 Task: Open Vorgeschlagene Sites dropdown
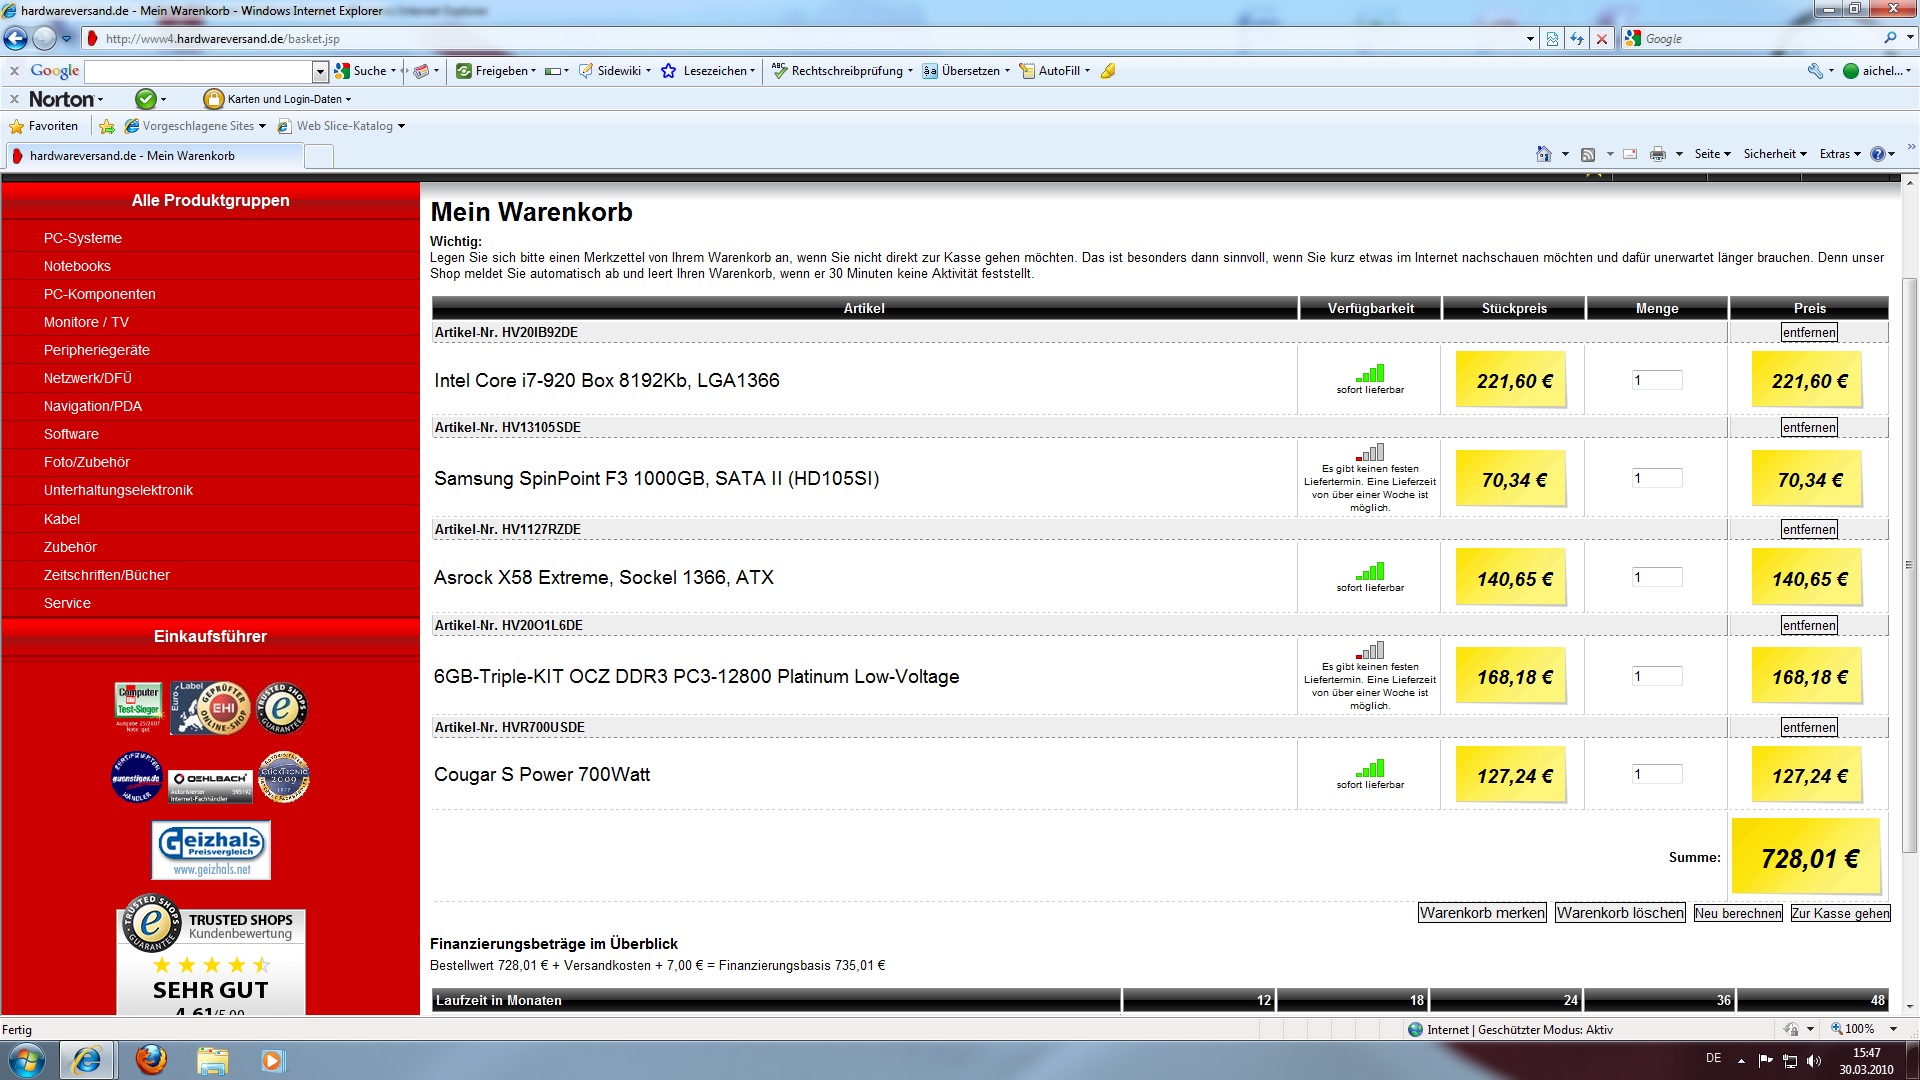tap(195, 126)
